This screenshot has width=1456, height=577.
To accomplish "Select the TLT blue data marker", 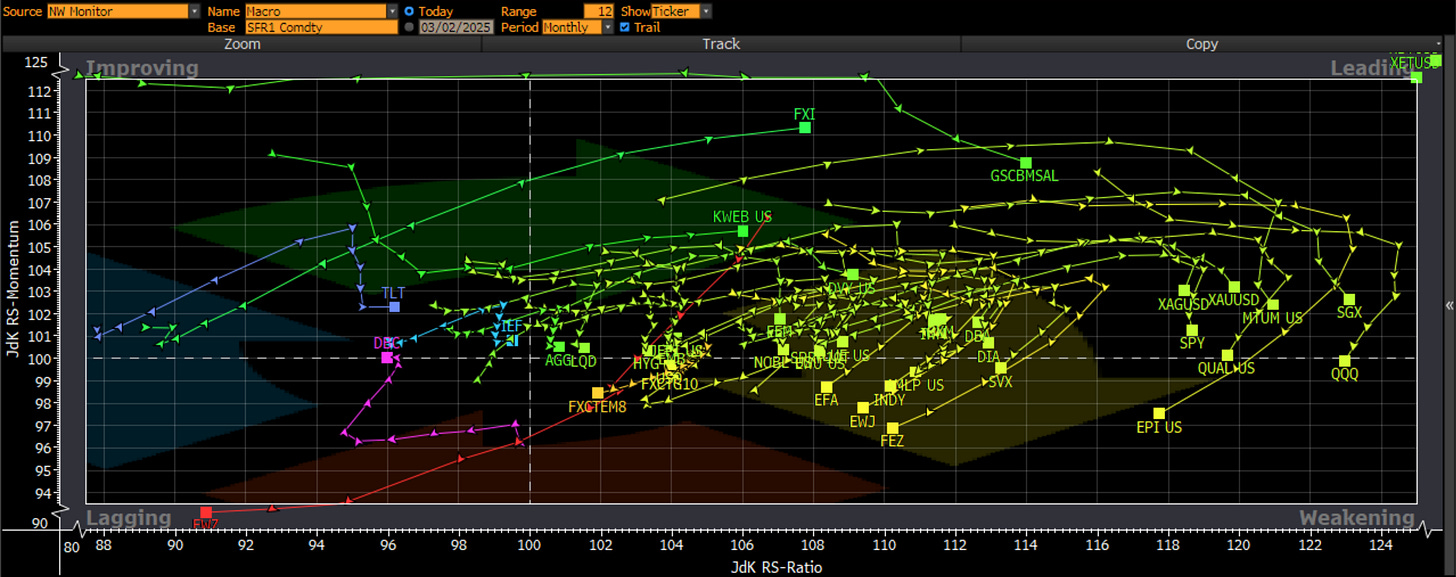I will click(394, 306).
